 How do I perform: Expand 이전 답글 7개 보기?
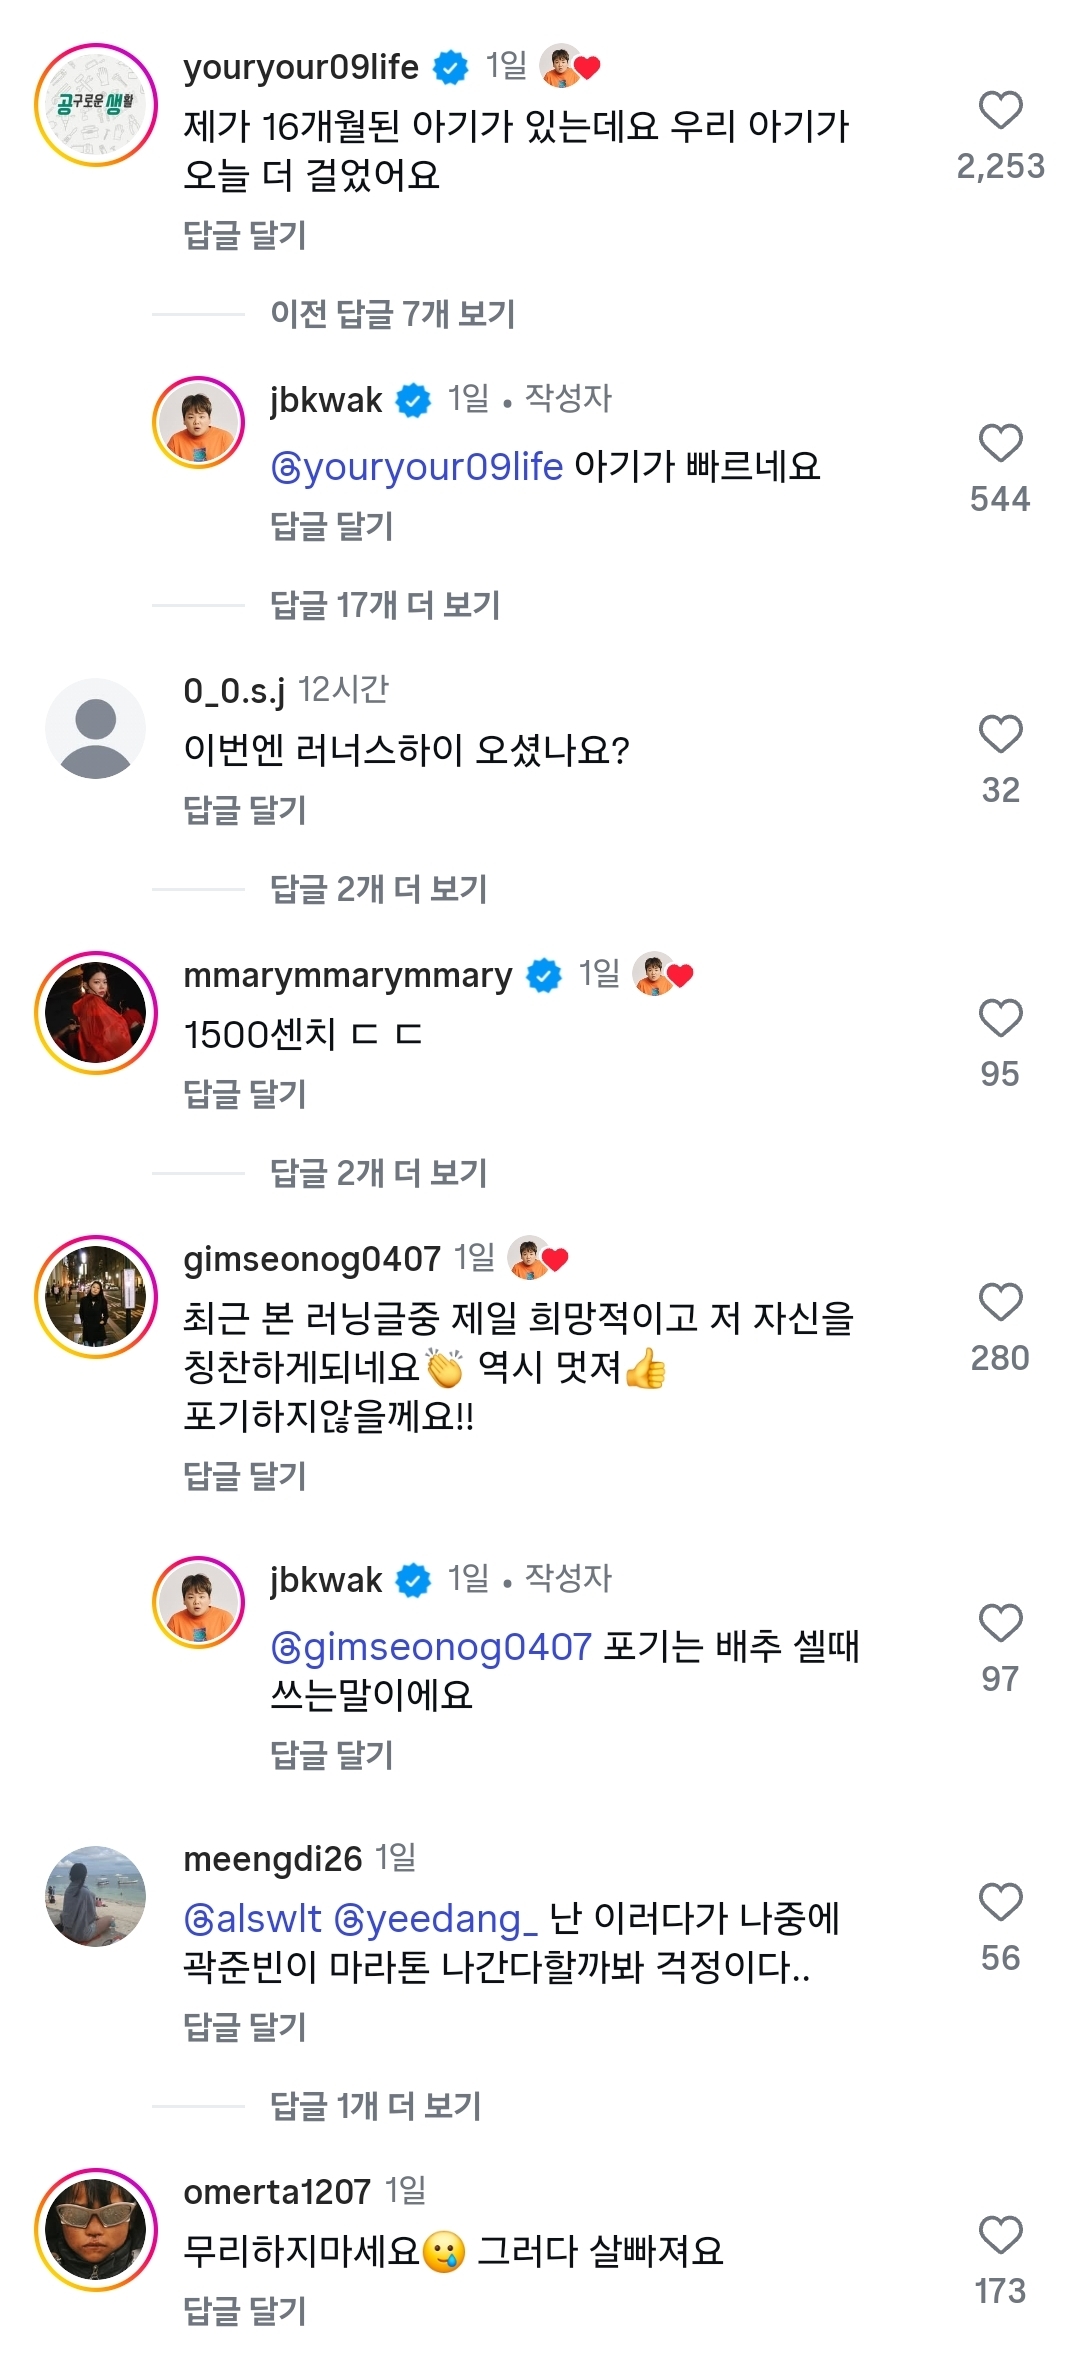392,315
